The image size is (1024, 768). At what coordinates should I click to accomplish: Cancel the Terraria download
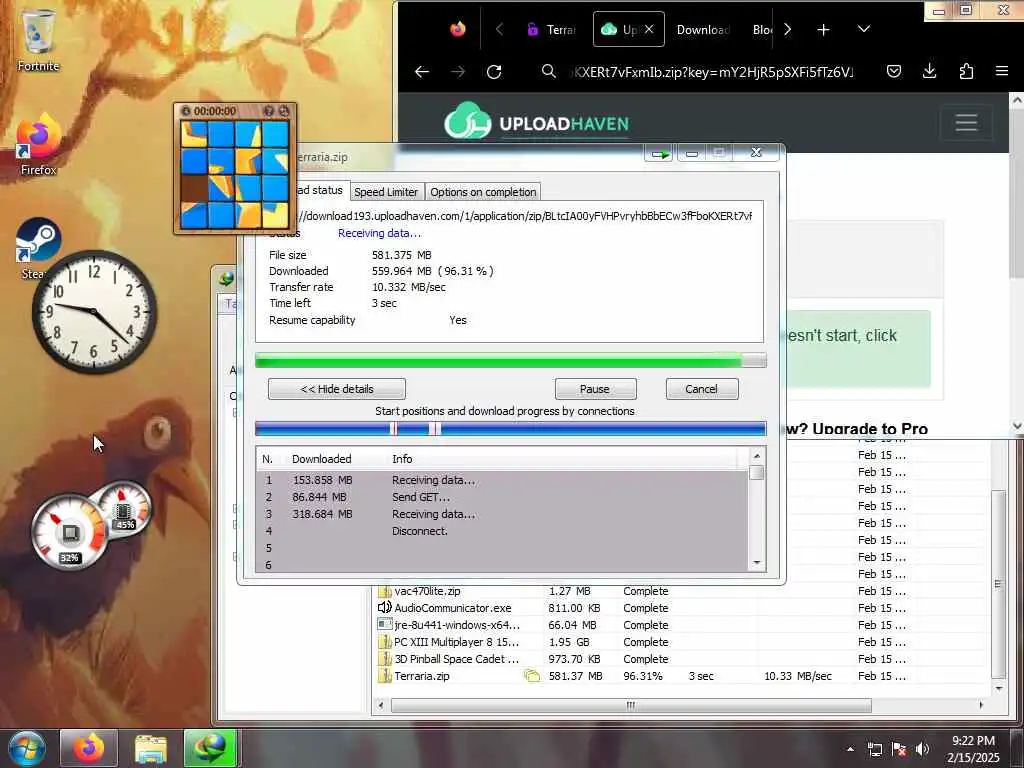click(701, 389)
